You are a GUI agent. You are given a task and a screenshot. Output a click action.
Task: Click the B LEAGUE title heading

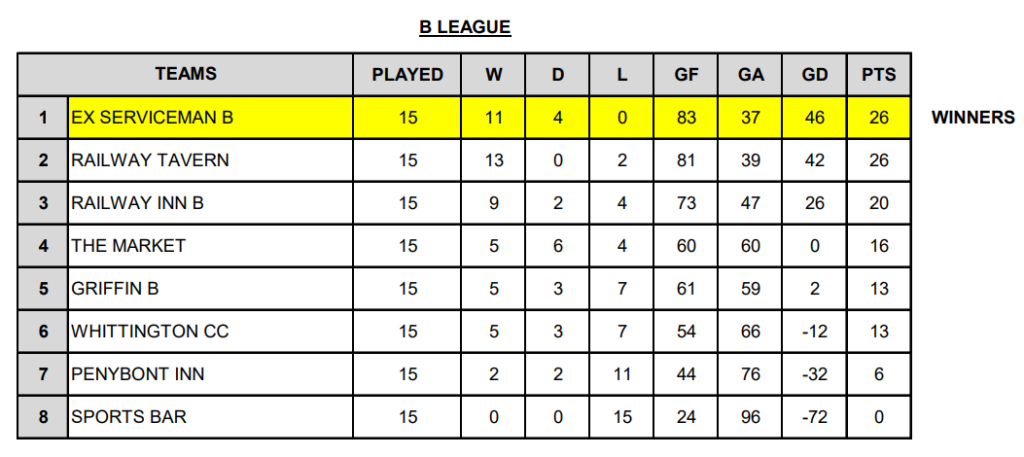coord(465,28)
